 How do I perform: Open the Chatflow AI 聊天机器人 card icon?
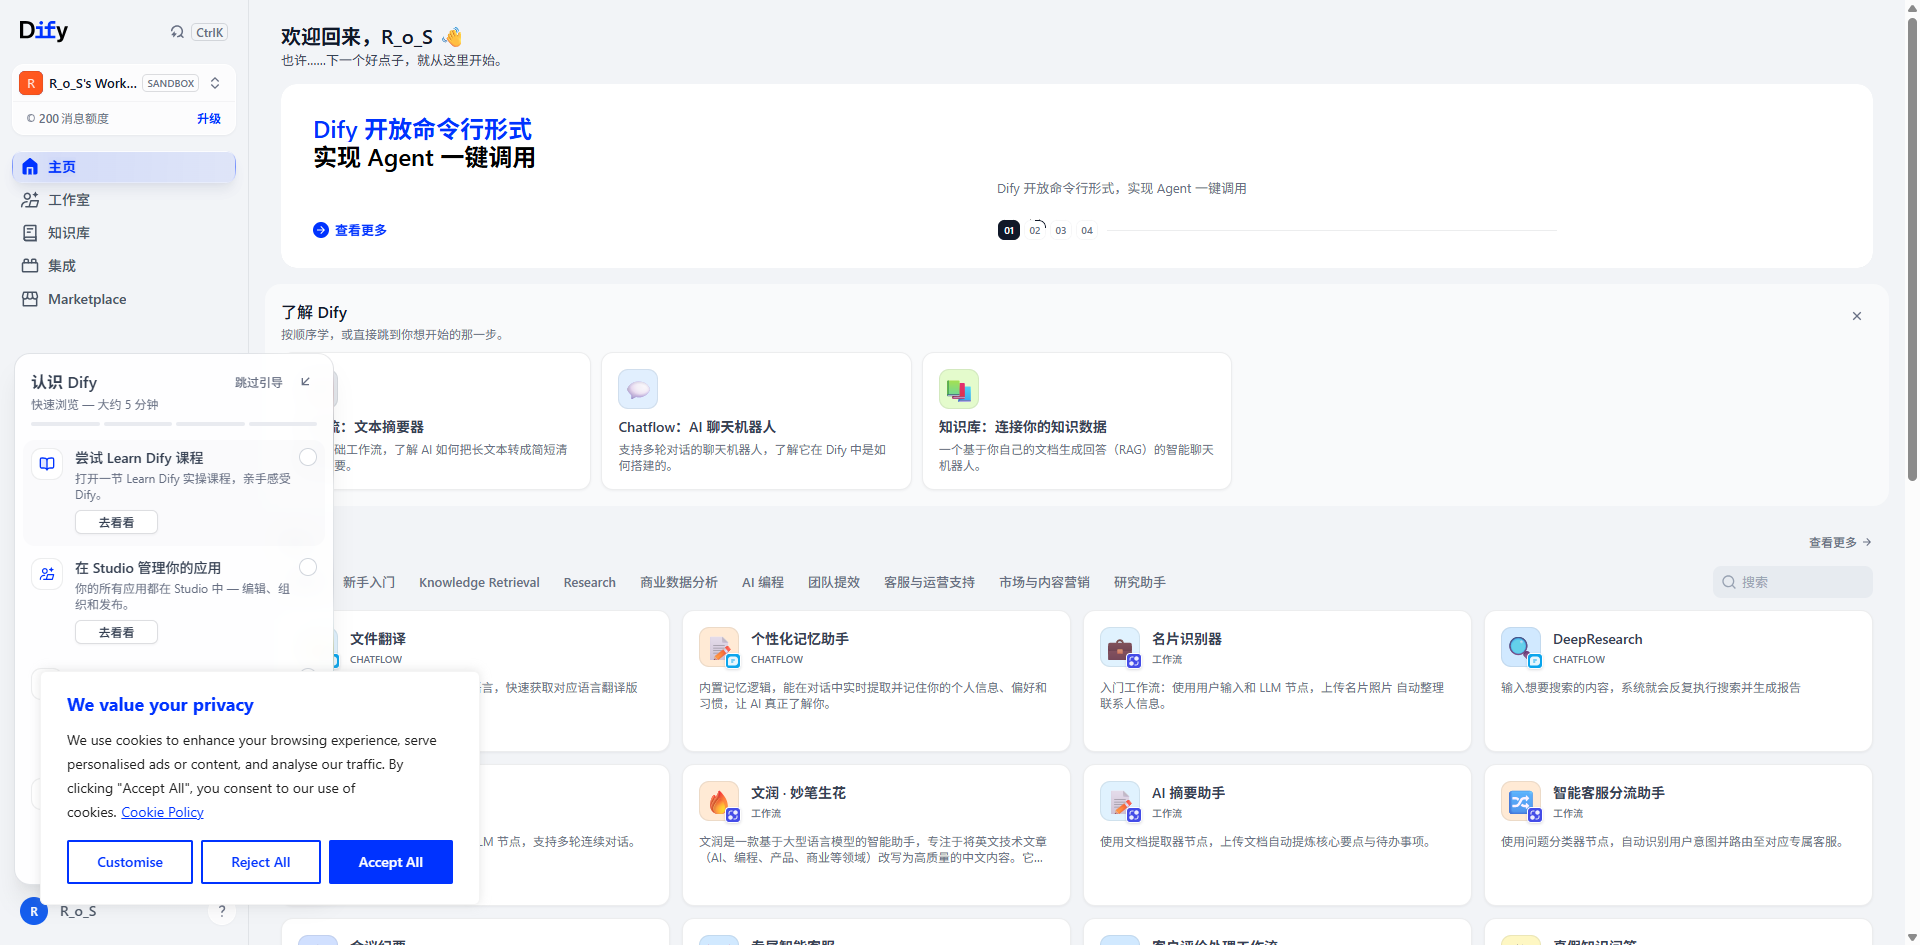(x=638, y=389)
